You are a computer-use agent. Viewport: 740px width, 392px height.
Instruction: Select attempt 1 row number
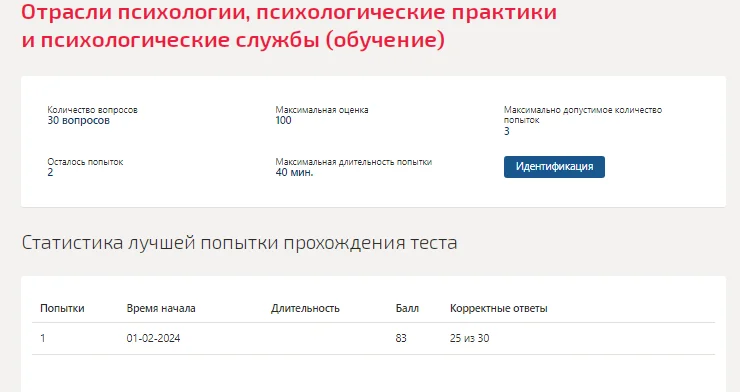coord(43,338)
